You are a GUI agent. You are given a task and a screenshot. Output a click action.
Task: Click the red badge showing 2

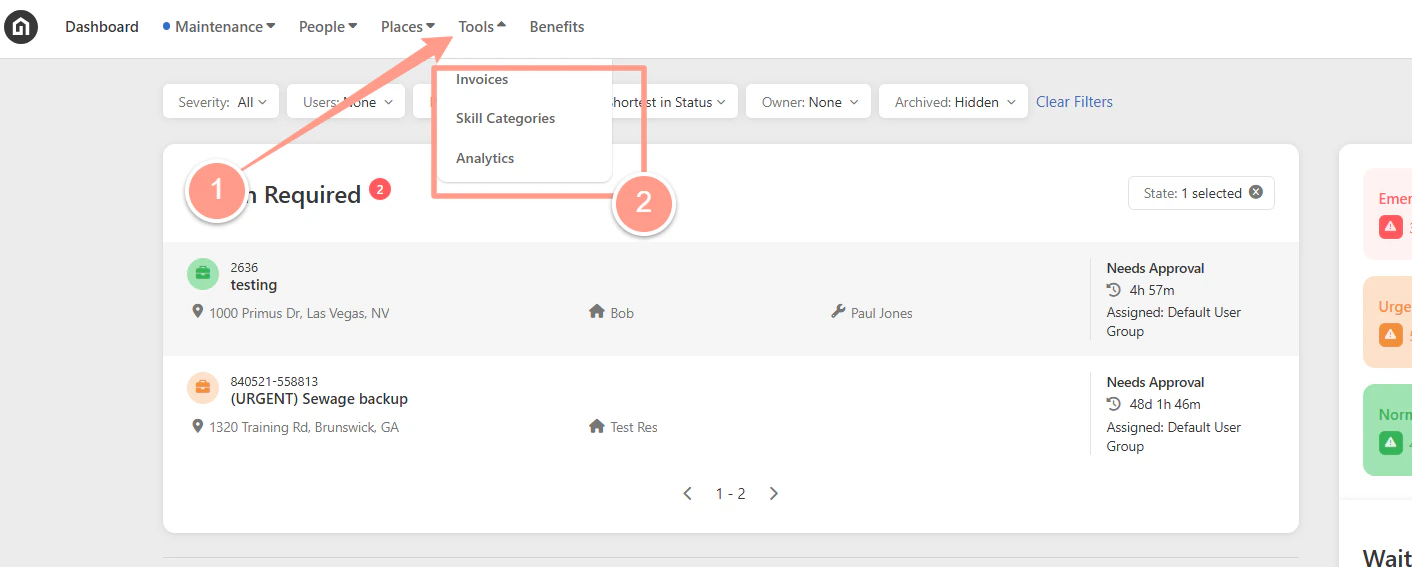click(380, 189)
